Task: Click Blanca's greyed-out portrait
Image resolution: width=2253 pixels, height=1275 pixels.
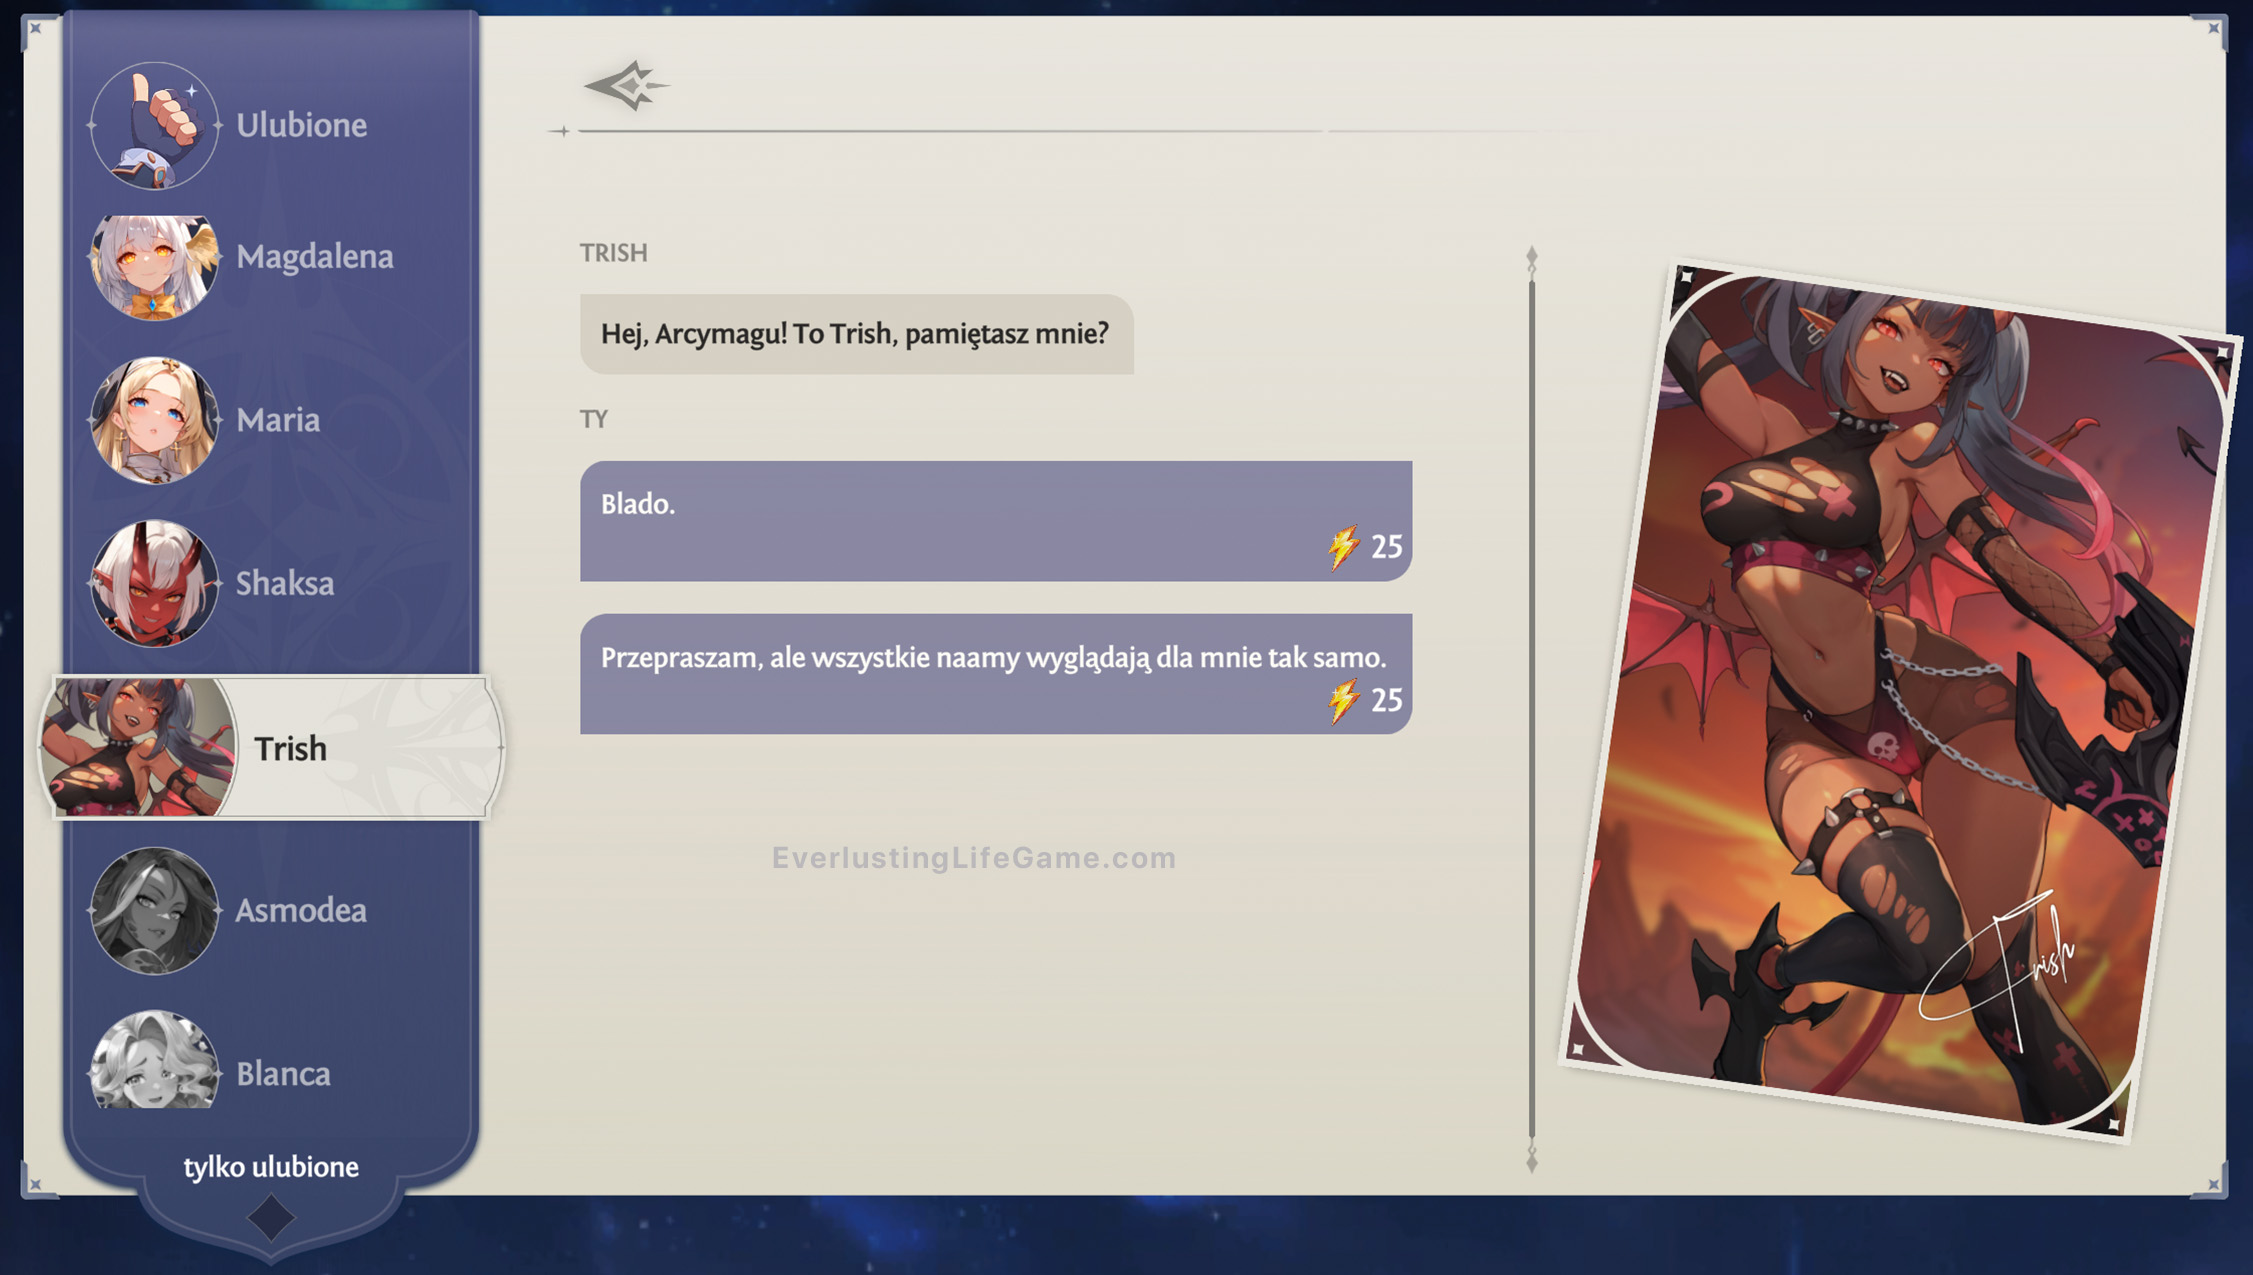Action: pos(153,1062)
